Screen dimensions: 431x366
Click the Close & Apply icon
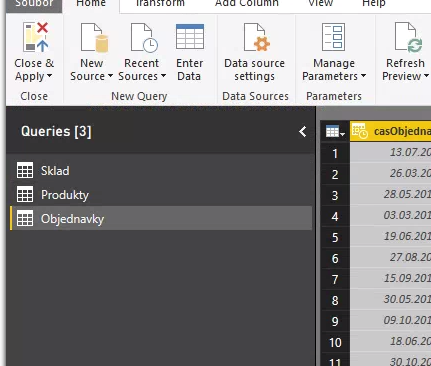point(36,37)
